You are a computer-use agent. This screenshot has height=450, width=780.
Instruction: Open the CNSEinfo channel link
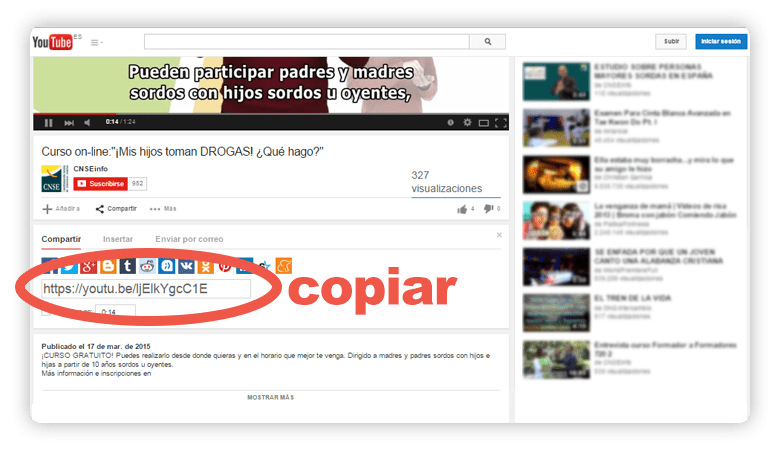click(x=91, y=169)
